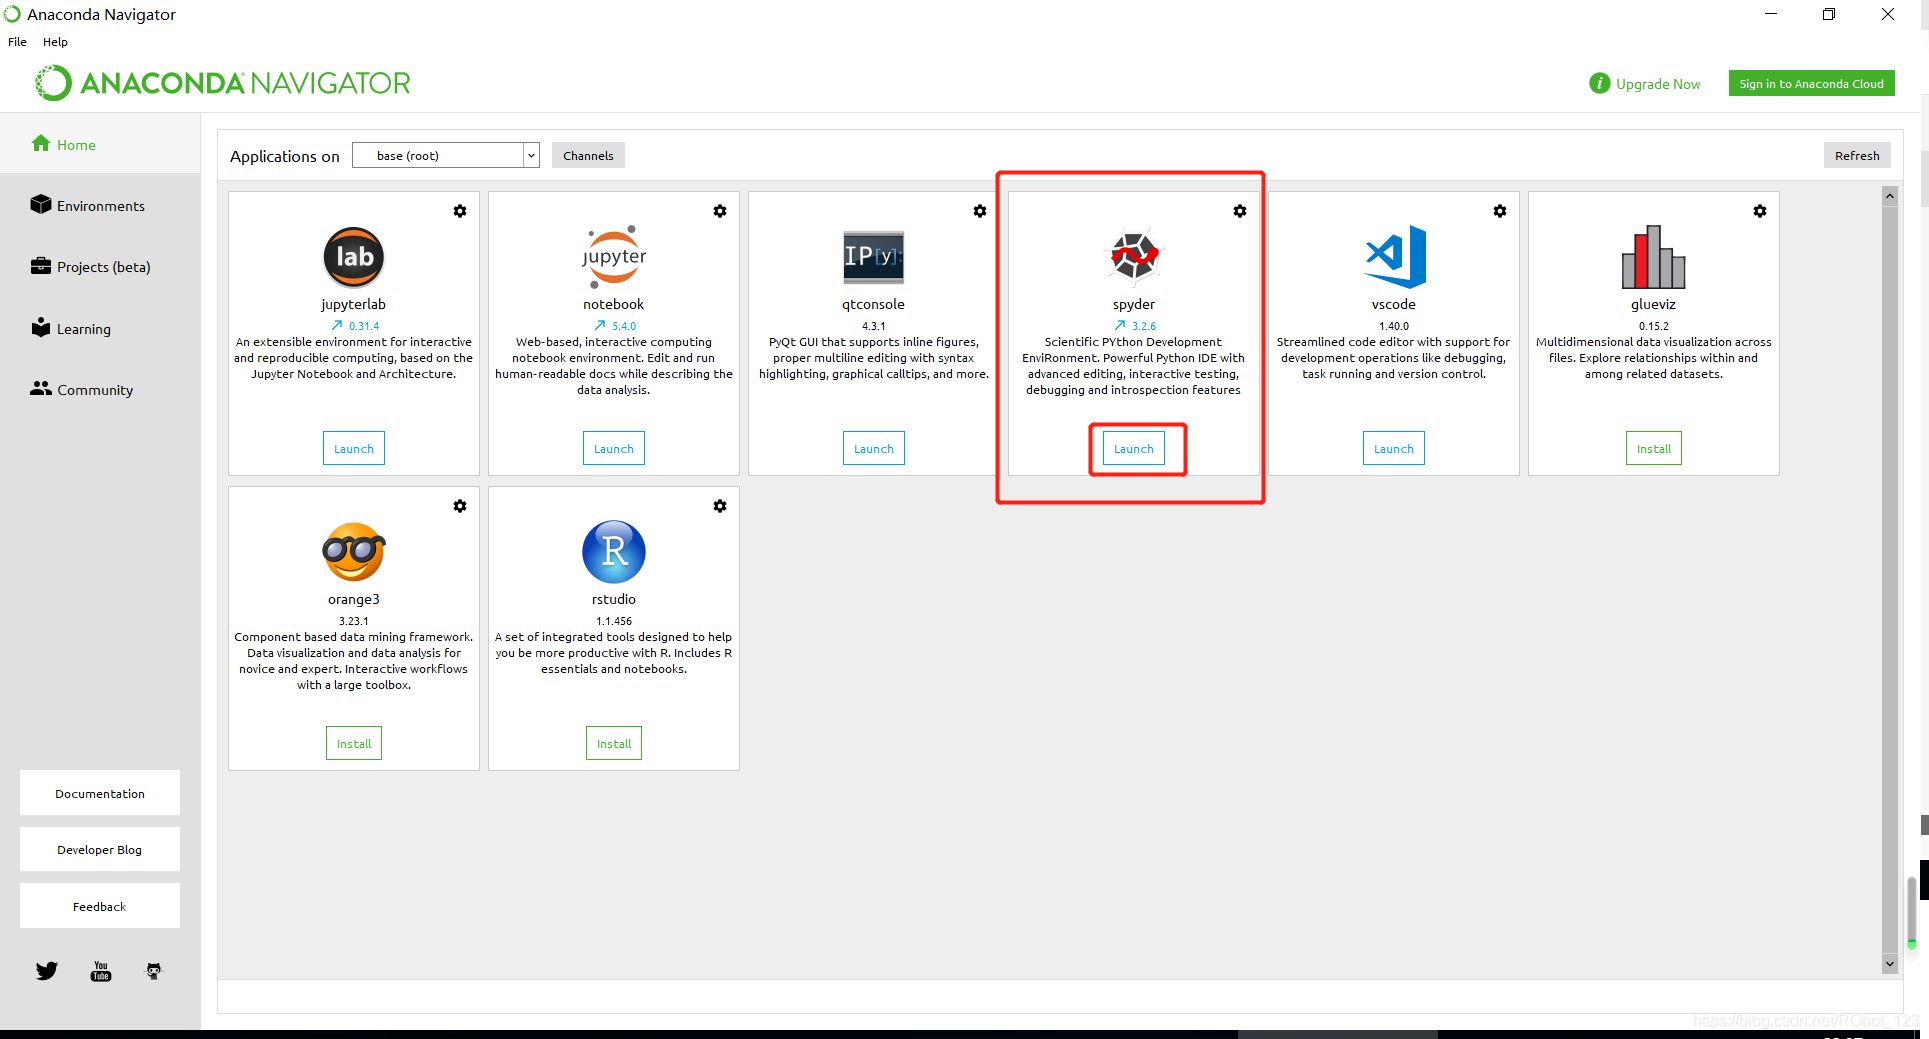
Task: Click scrollbar down arrow in applications pane
Action: tap(1890, 964)
